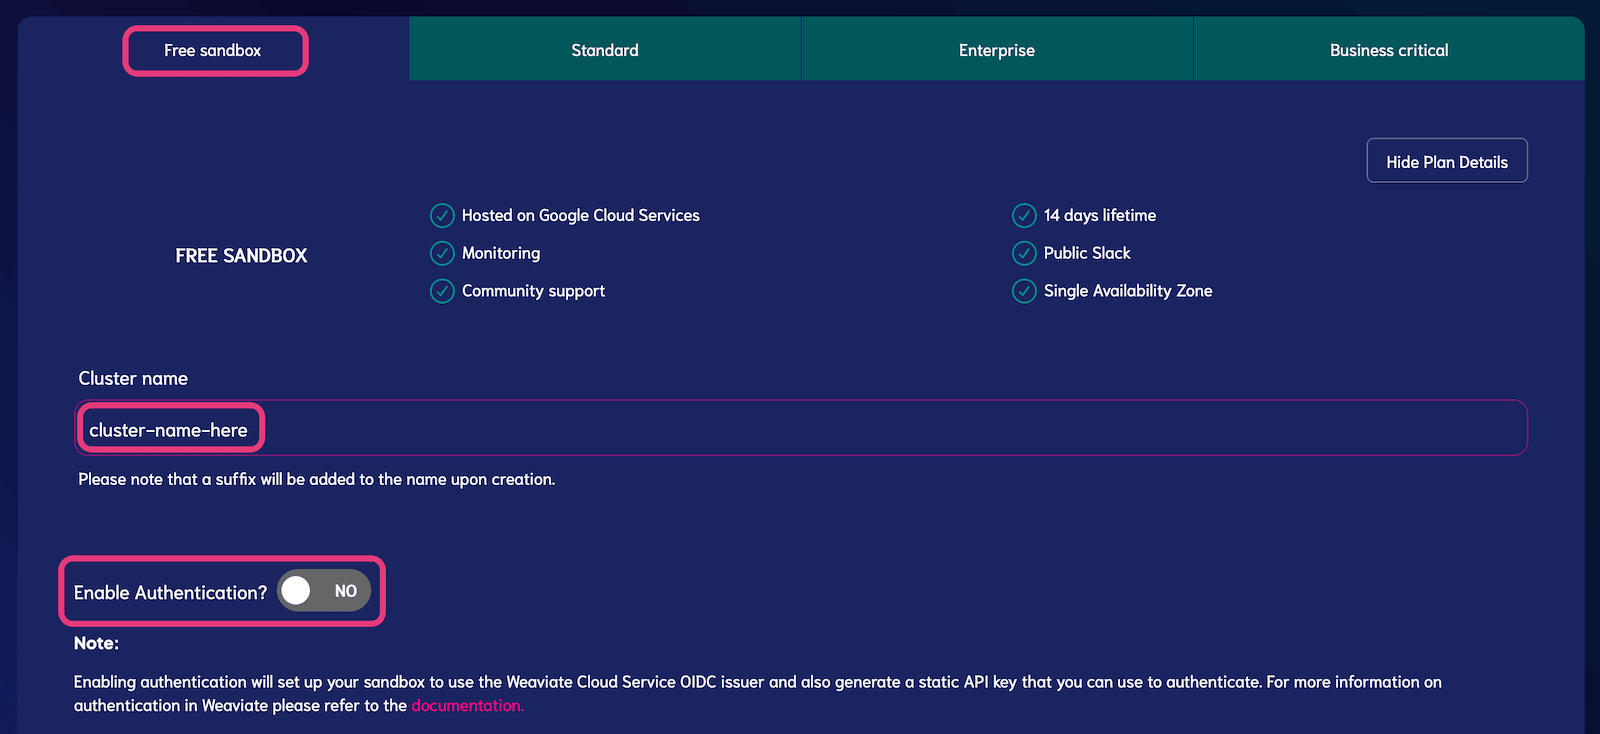Viewport: 1600px width, 734px height.
Task: Focus the Cluster name input field
Action: pyautogui.click(x=800, y=429)
